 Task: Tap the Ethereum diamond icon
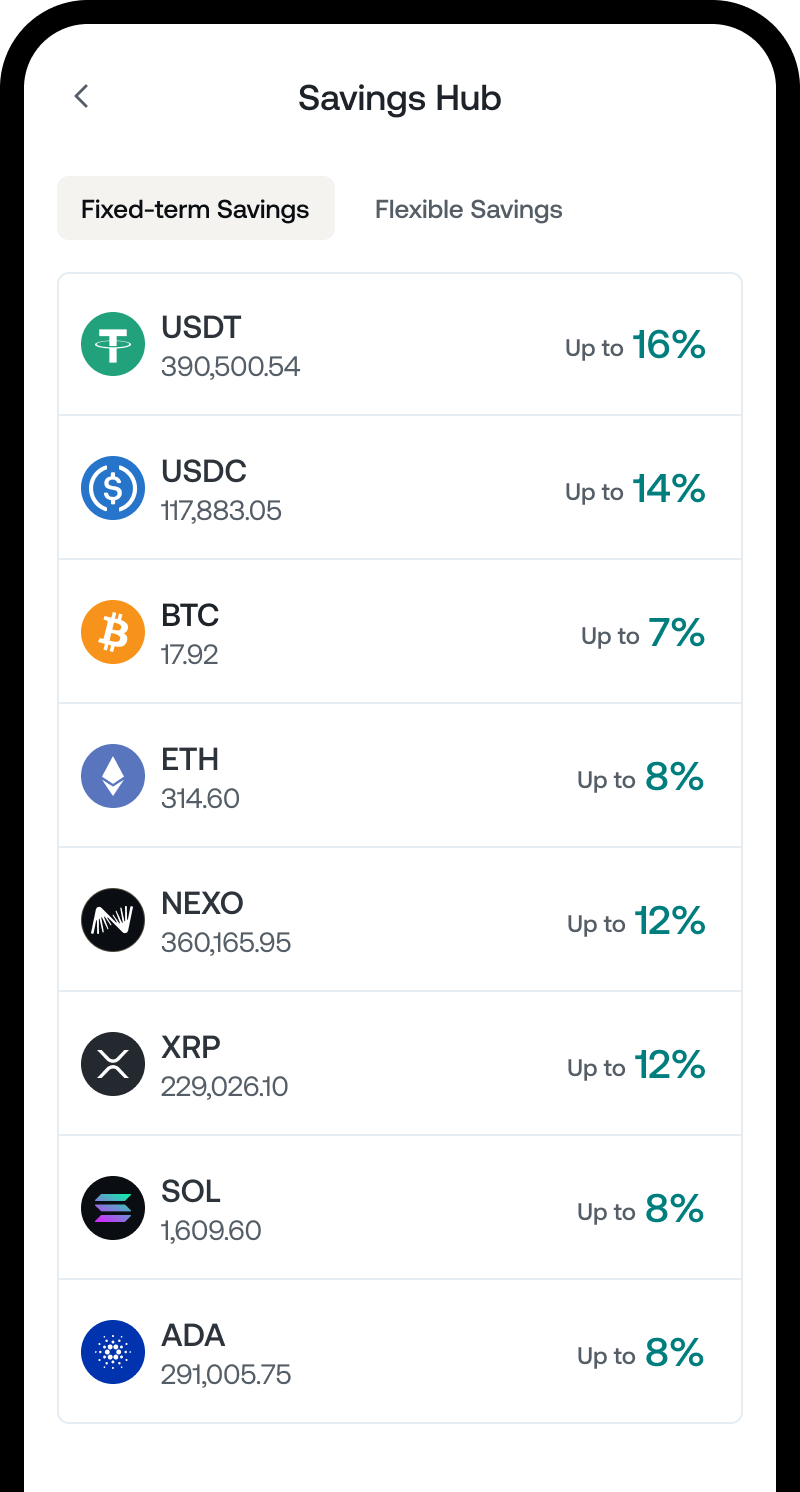113,776
